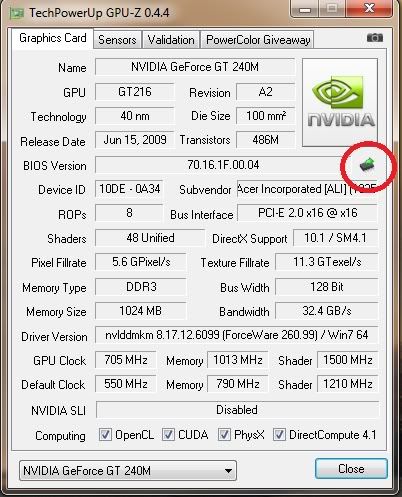Click the Name field showing GT 240M
This screenshot has height=497, width=402.
click(195, 67)
